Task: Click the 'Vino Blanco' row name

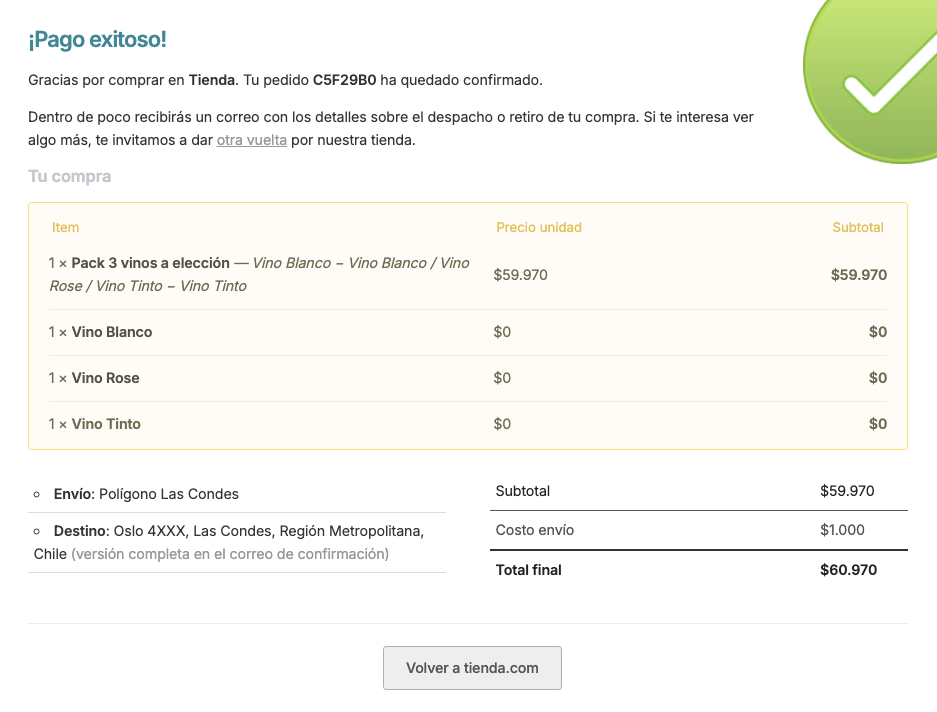Action: coord(112,332)
